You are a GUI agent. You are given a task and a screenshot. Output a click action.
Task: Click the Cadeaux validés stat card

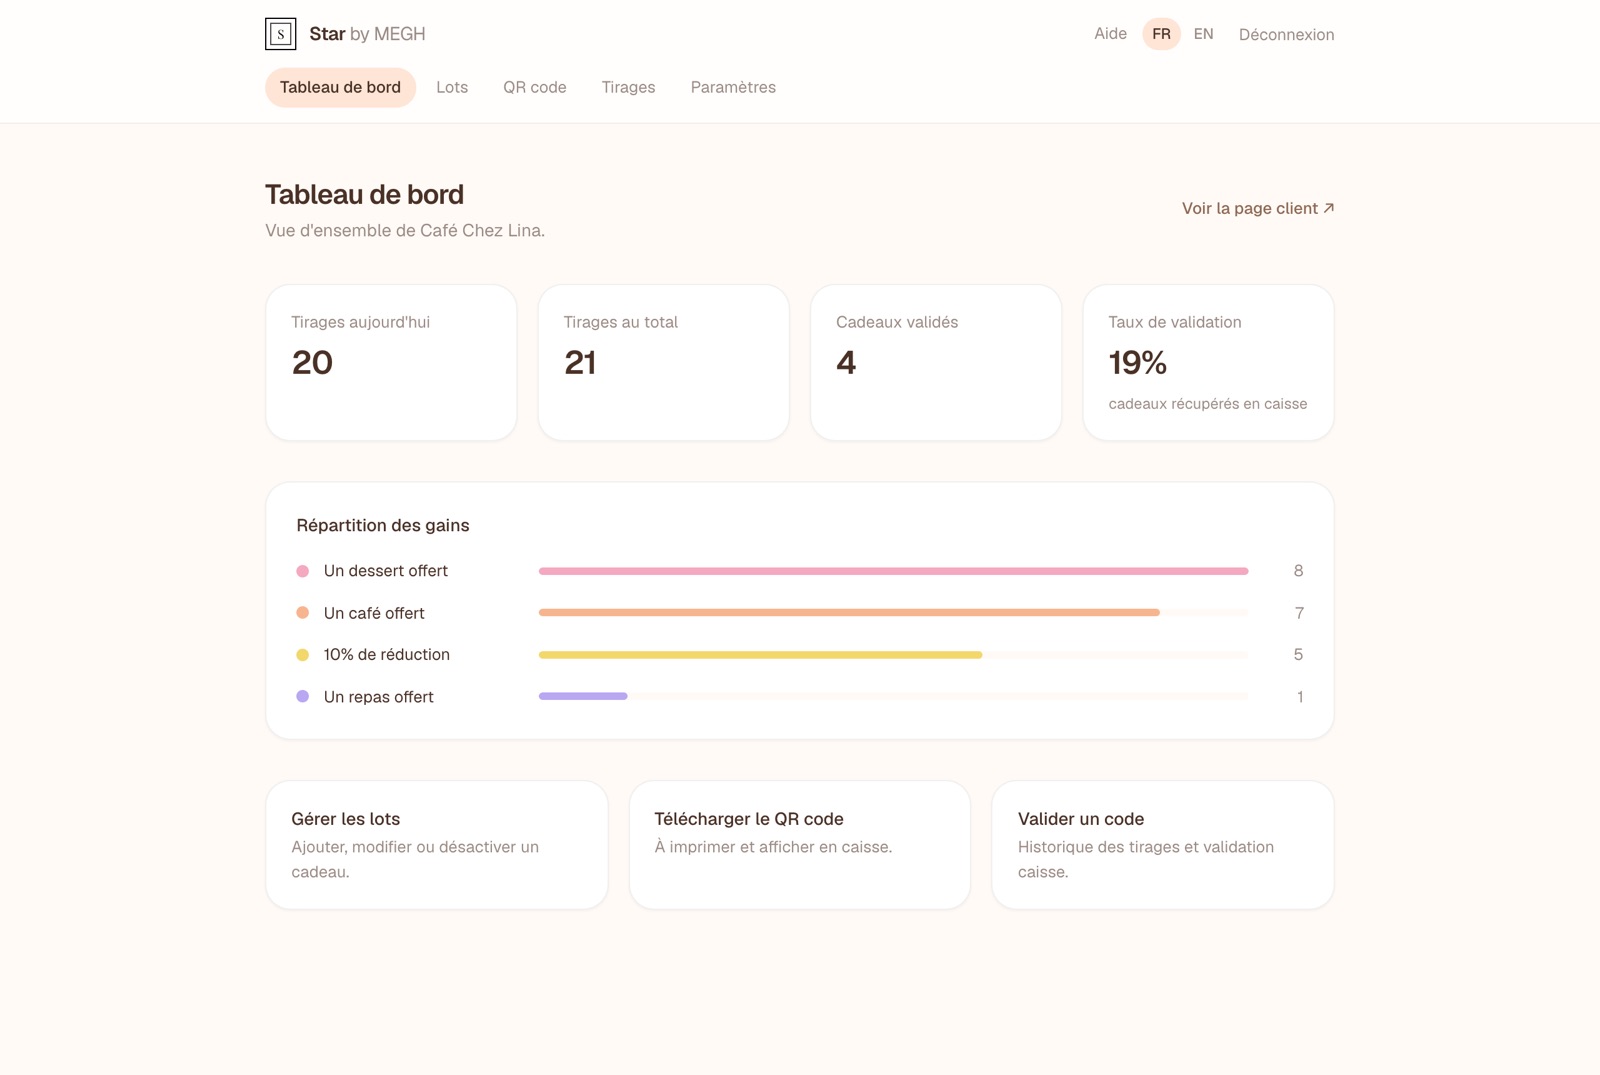coord(936,362)
